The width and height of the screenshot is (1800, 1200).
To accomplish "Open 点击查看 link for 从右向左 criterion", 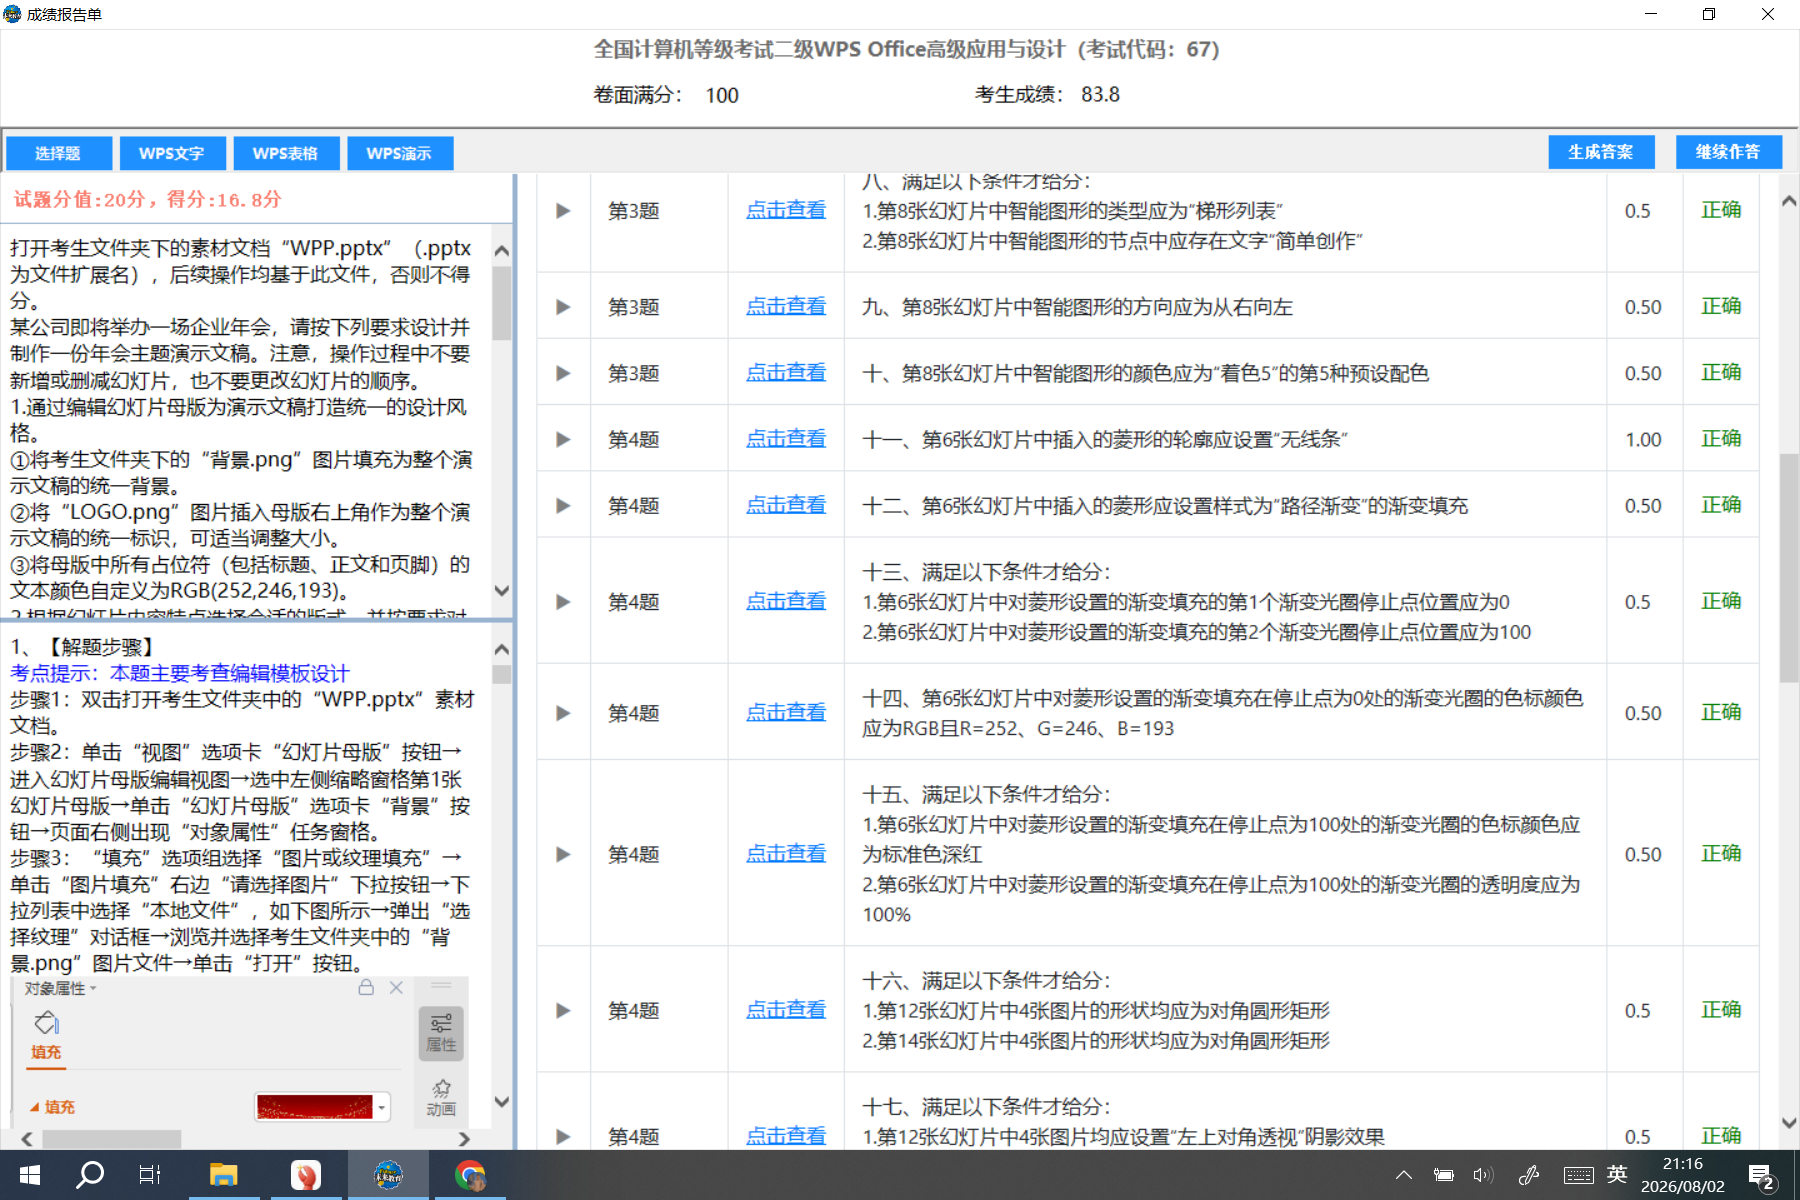I will pos(786,306).
